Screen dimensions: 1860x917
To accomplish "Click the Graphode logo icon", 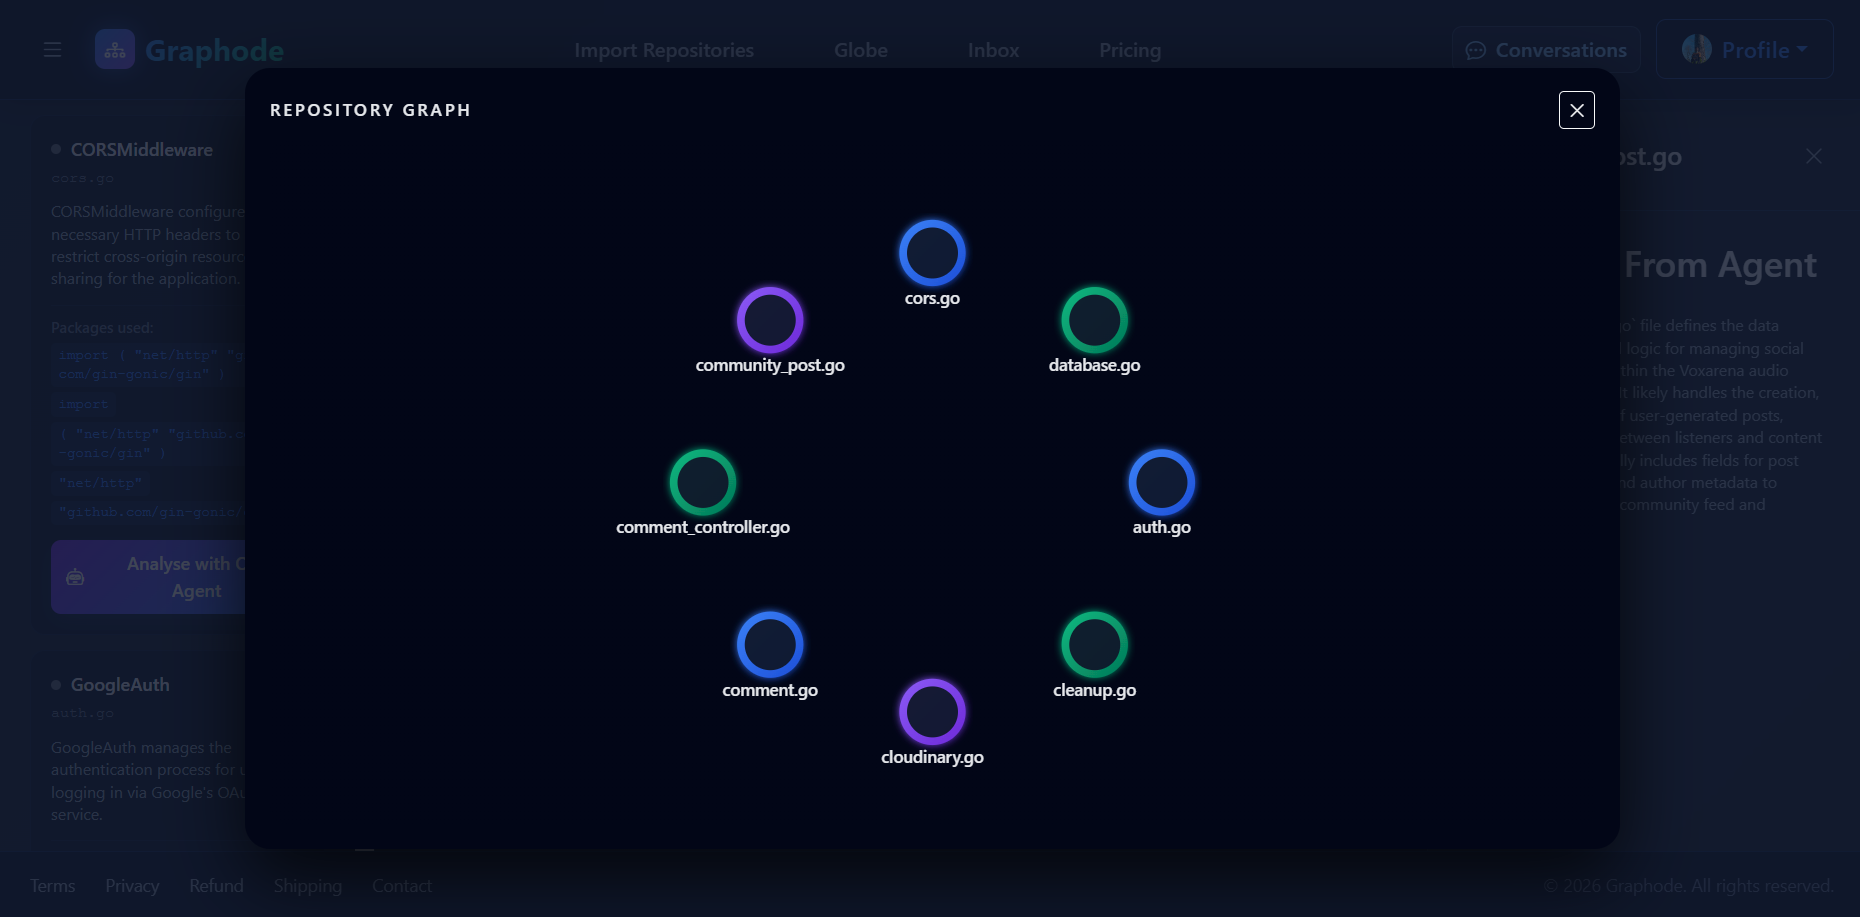I will point(114,48).
